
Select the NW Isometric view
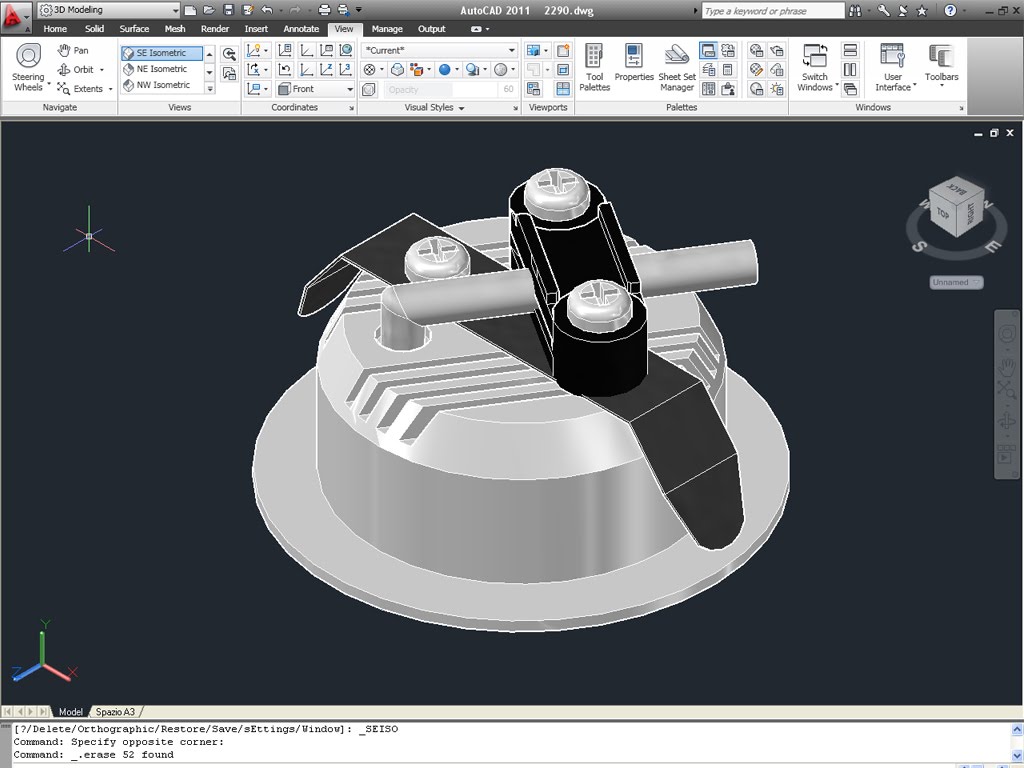coord(161,85)
